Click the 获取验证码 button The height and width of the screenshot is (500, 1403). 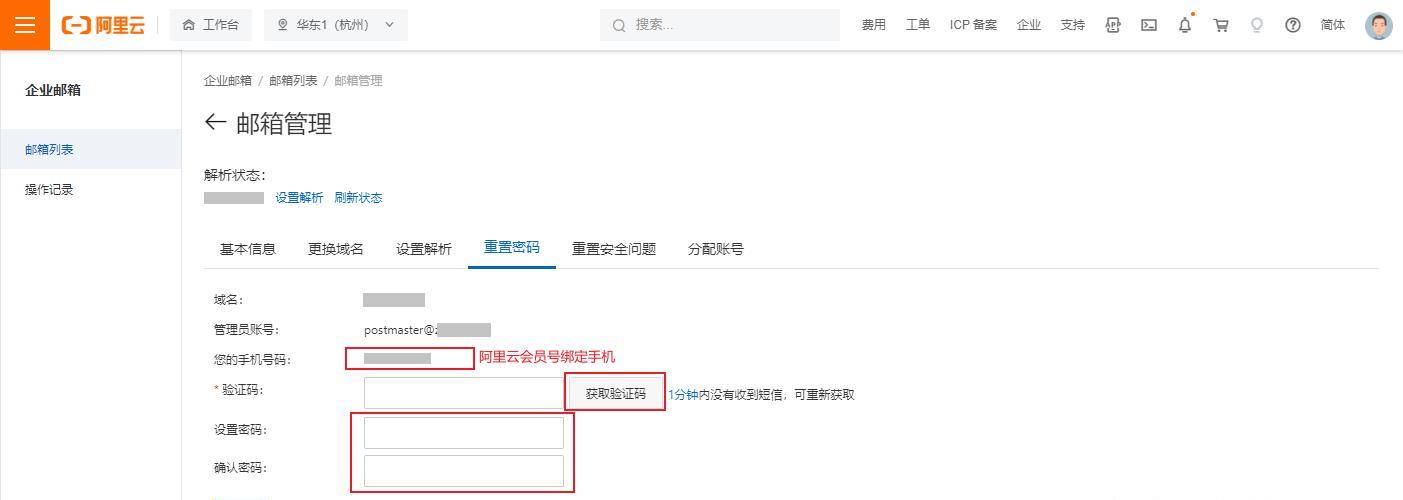click(x=616, y=394)
